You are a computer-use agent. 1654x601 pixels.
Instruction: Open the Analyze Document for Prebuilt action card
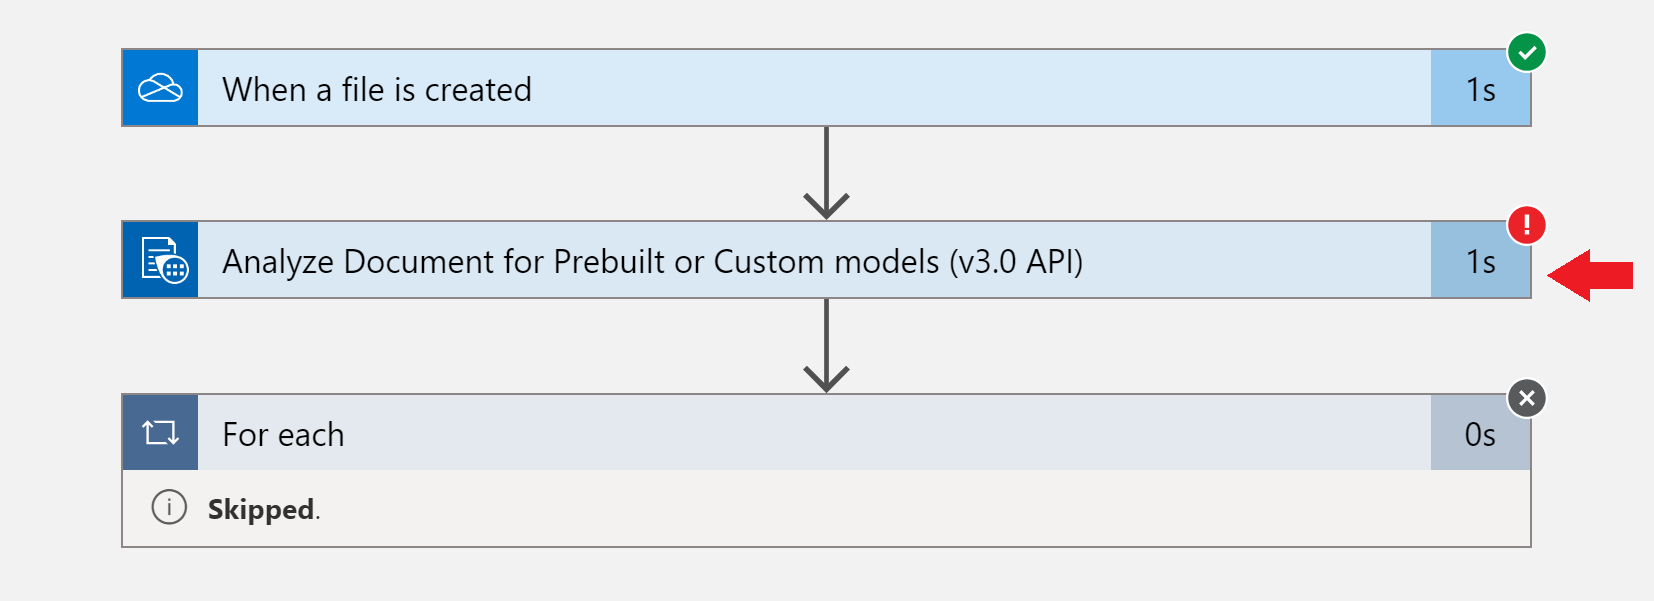[x=700, y=261]
